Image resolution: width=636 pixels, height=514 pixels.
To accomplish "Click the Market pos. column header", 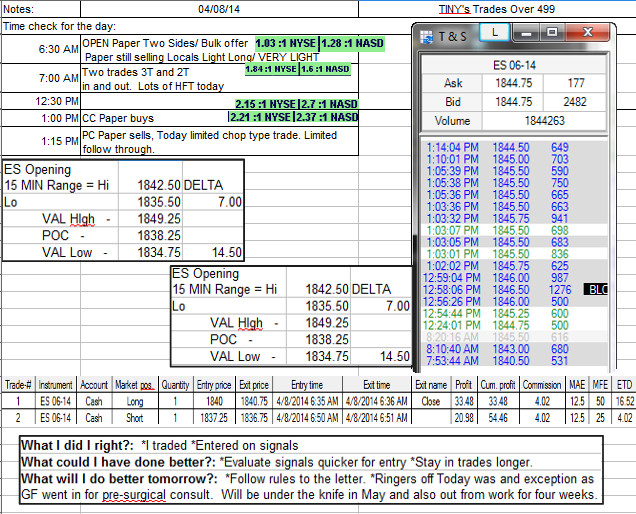I will pos(135,385).
